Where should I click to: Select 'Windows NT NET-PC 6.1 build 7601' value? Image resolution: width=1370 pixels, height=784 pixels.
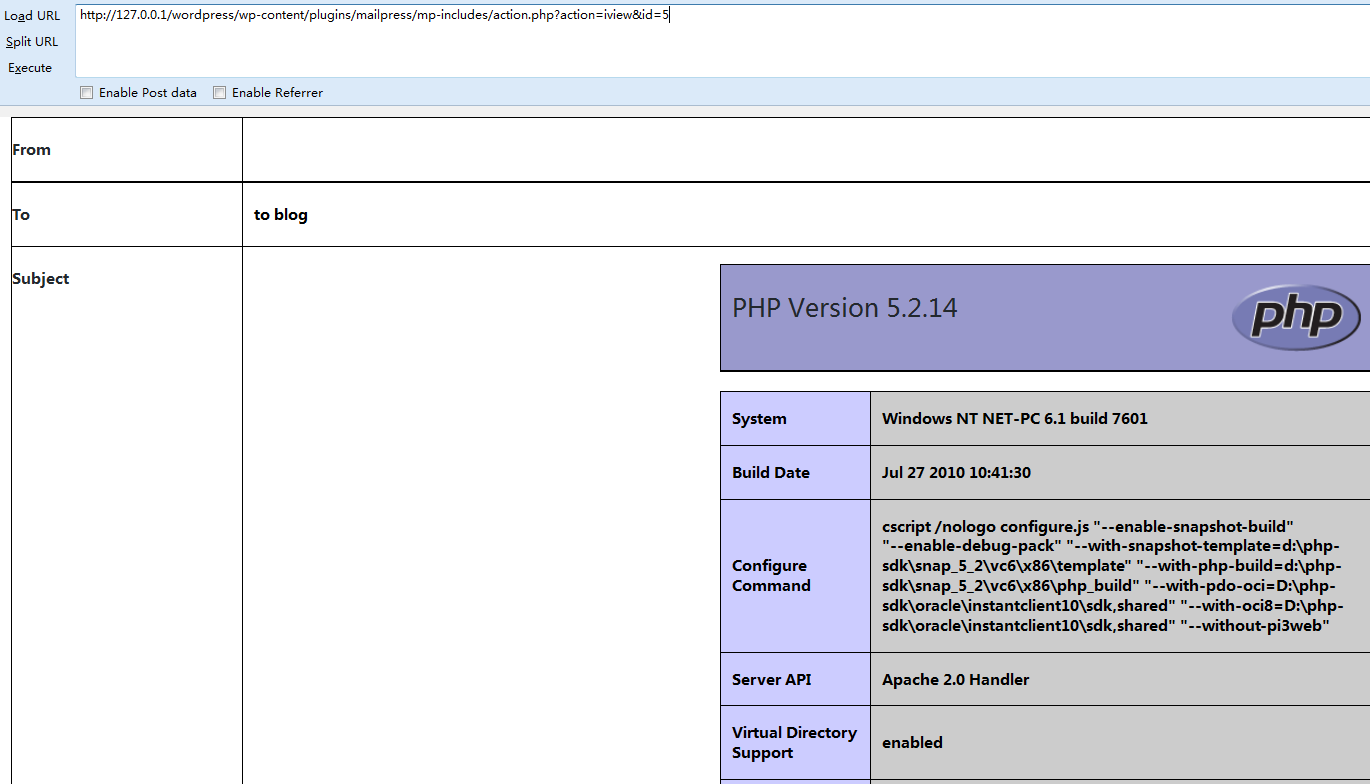1015,419
